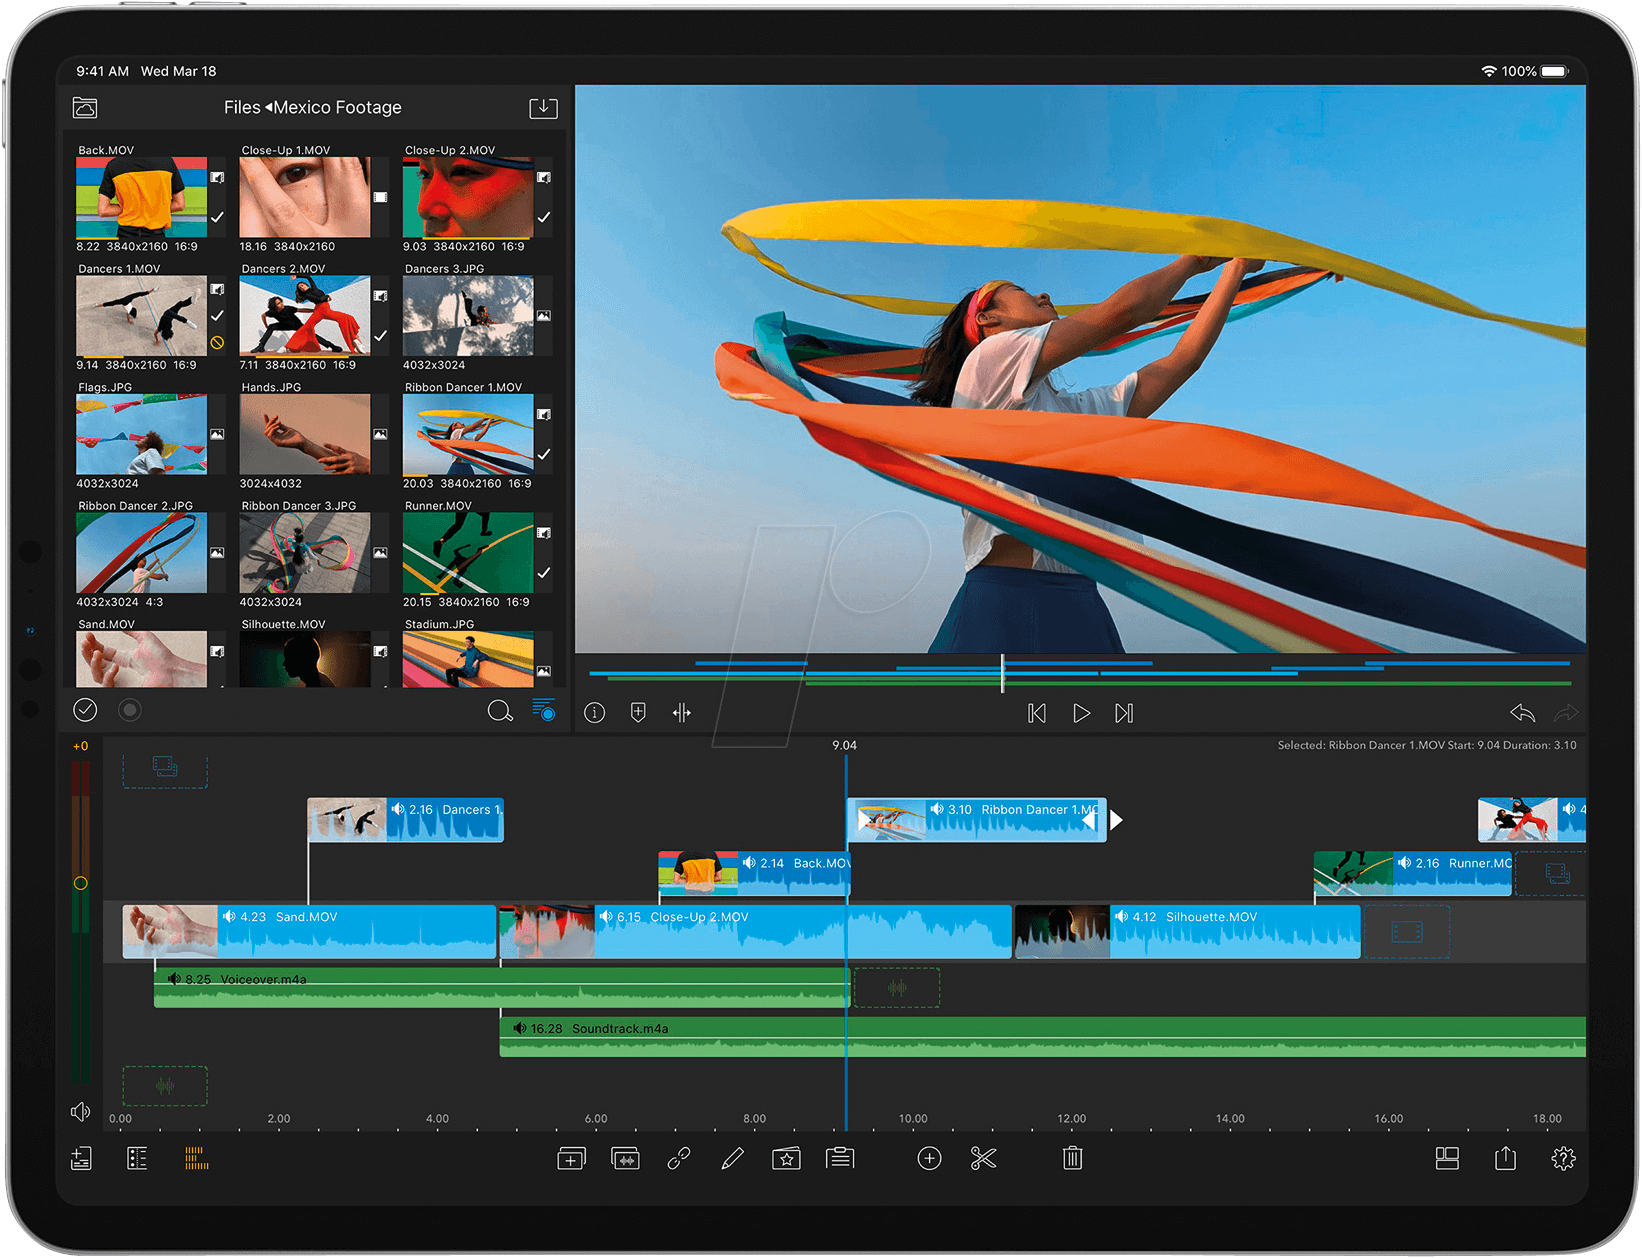The height and width of the screenshot is (1258, 1642).
Task: Select Close-Up 2.MOV timeline clip
Action: click(755, 932)
